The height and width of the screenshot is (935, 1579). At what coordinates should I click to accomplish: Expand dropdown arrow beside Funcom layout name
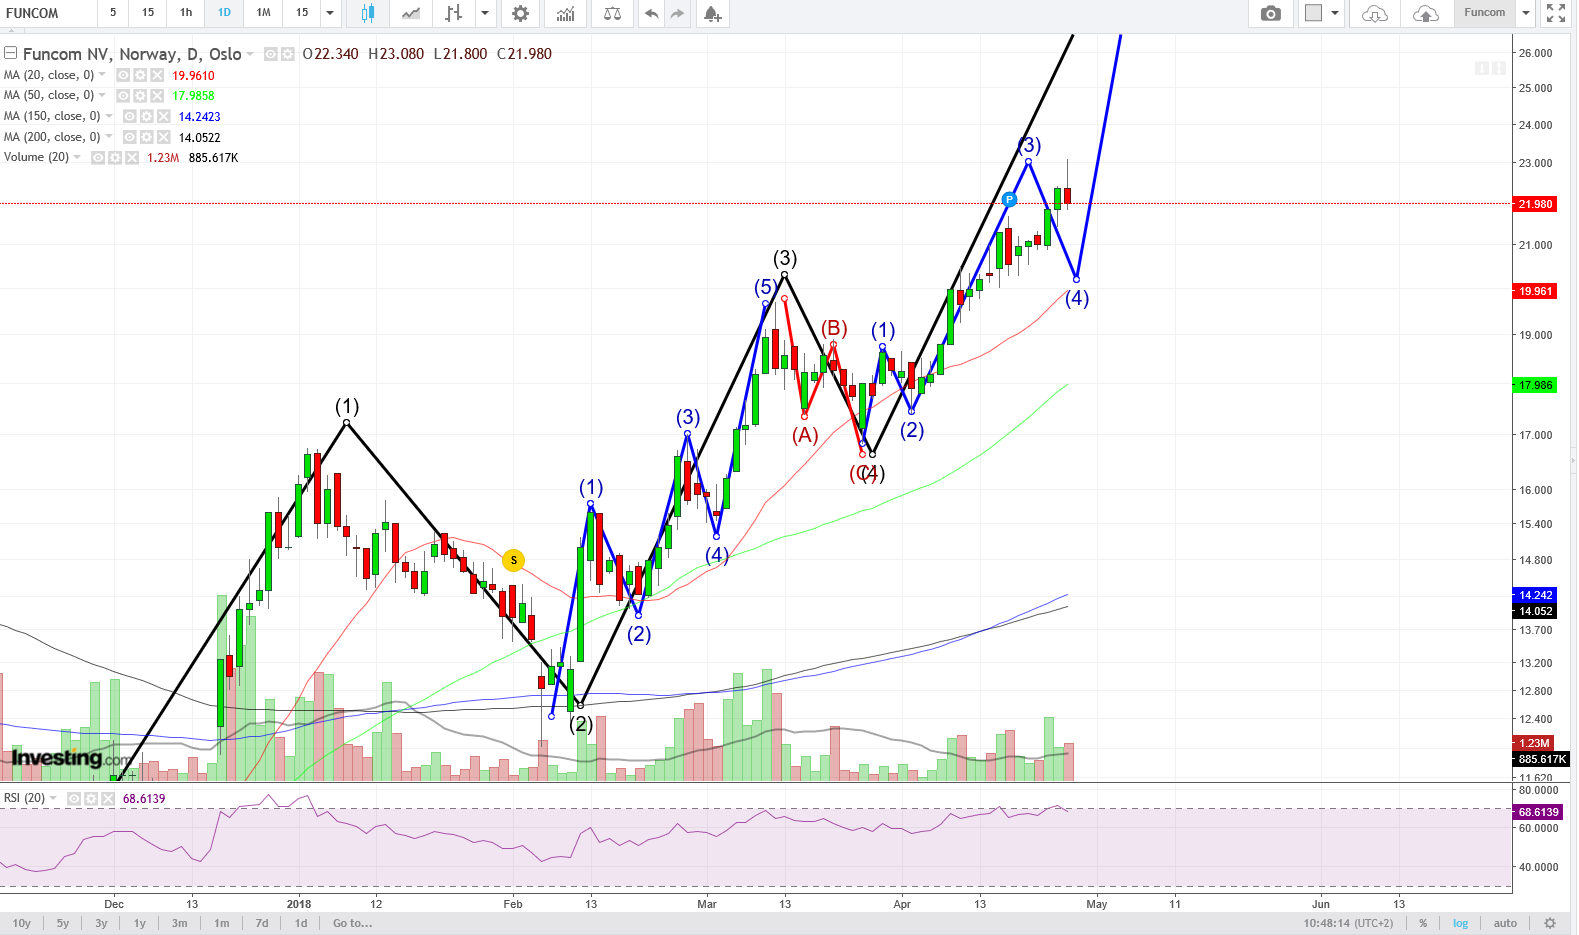pos(1526,13)
